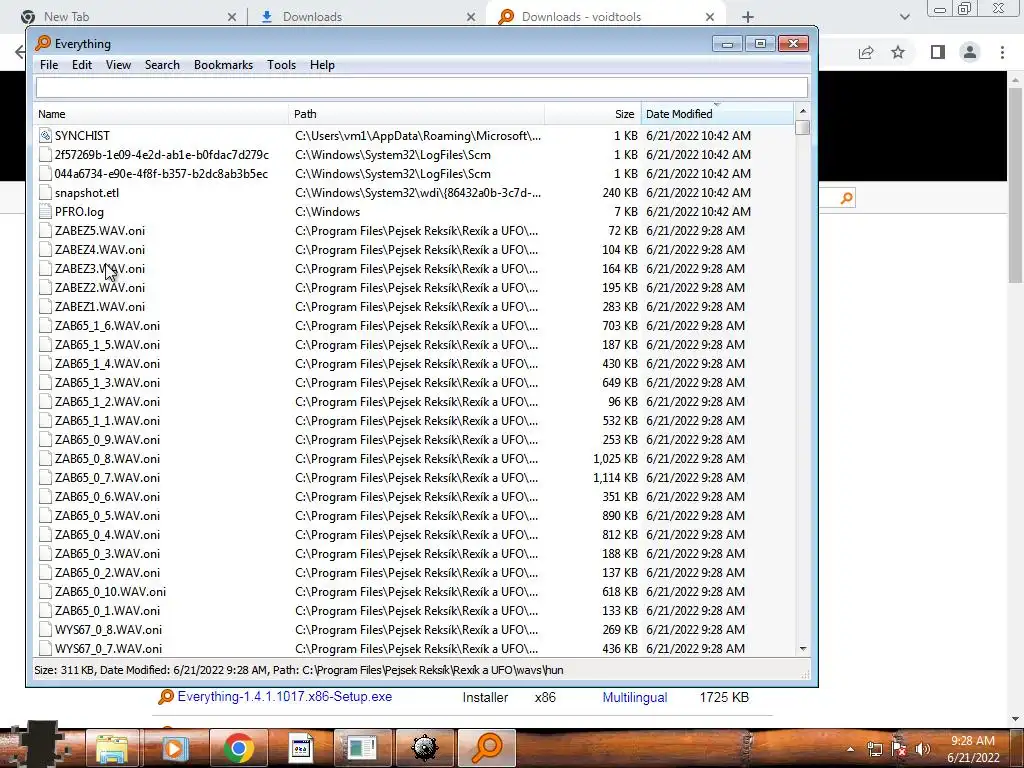The width and height of the screenshot is (1024, 768).
Task: Click the Start button on the taskbar
Action: tap(40, 744)
